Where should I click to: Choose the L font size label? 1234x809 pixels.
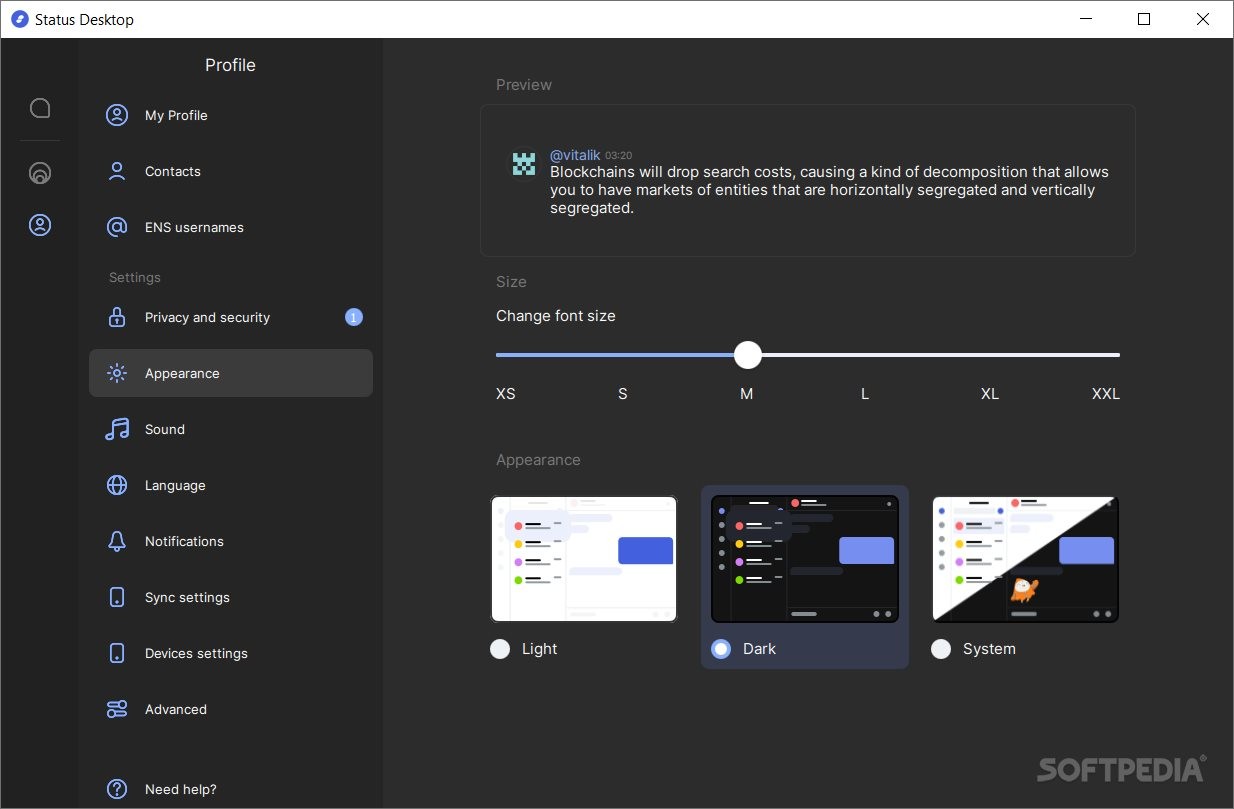coord(865,394)
